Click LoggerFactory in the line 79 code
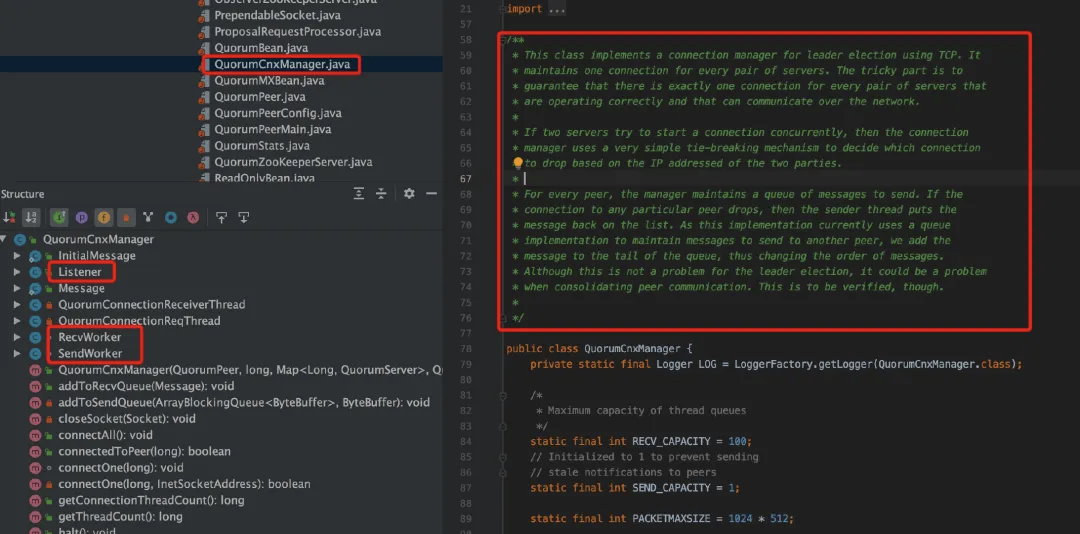The image size is (1080, 534). [x=774, y=364]
